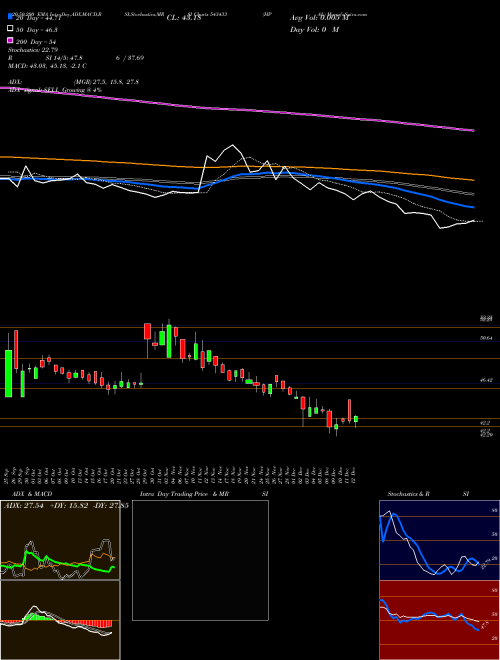Click the MACD values line in the header
The height and width of the screenshot is (660, 500).
tap(47, 66)
